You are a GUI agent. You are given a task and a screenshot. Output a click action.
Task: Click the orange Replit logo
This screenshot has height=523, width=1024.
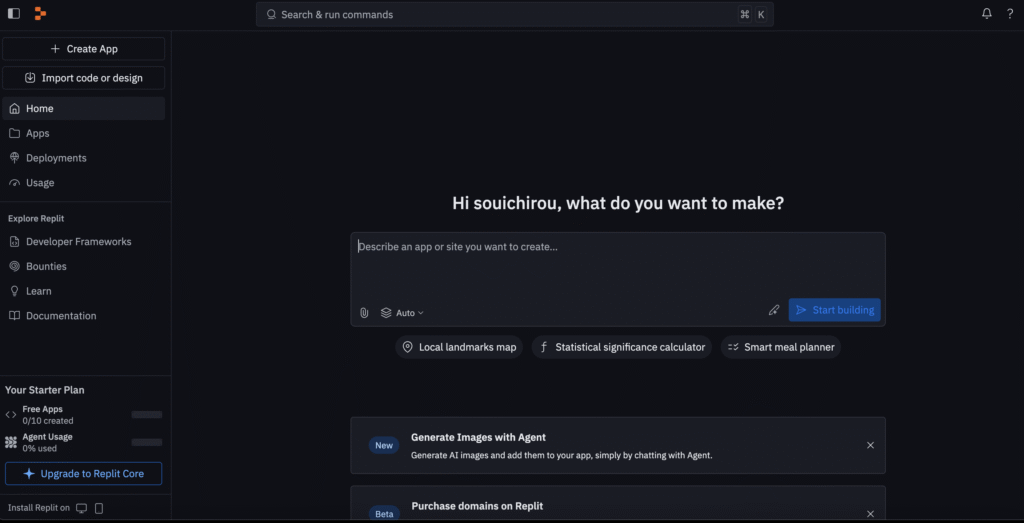40,14
